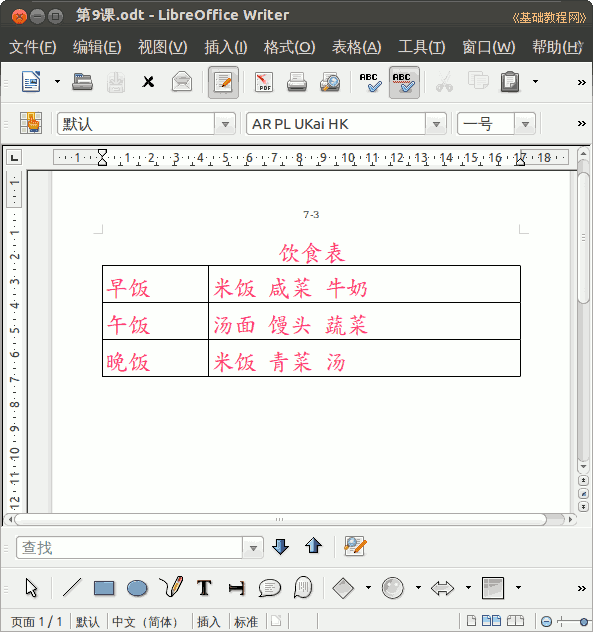Select the Line drawing tool
The height and width of the screenshot is (632, 593).
[x=72, y=588]
